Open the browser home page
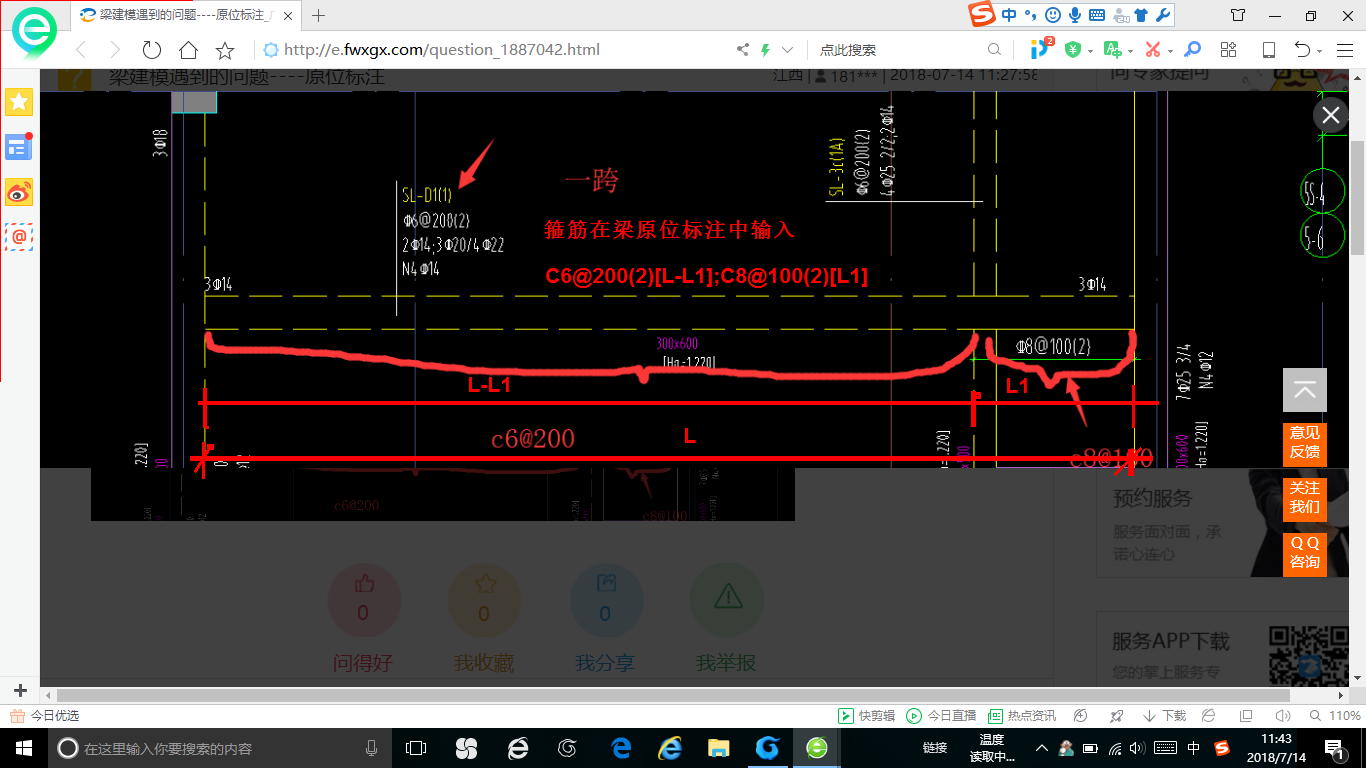 pyautogui.click(x=188, y=50)
